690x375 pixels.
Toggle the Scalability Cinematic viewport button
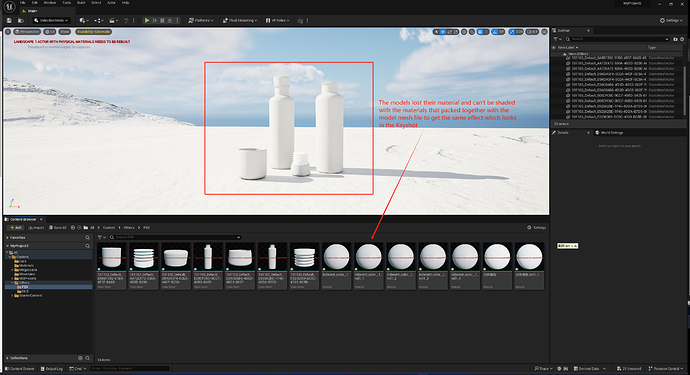pos(93,32)
